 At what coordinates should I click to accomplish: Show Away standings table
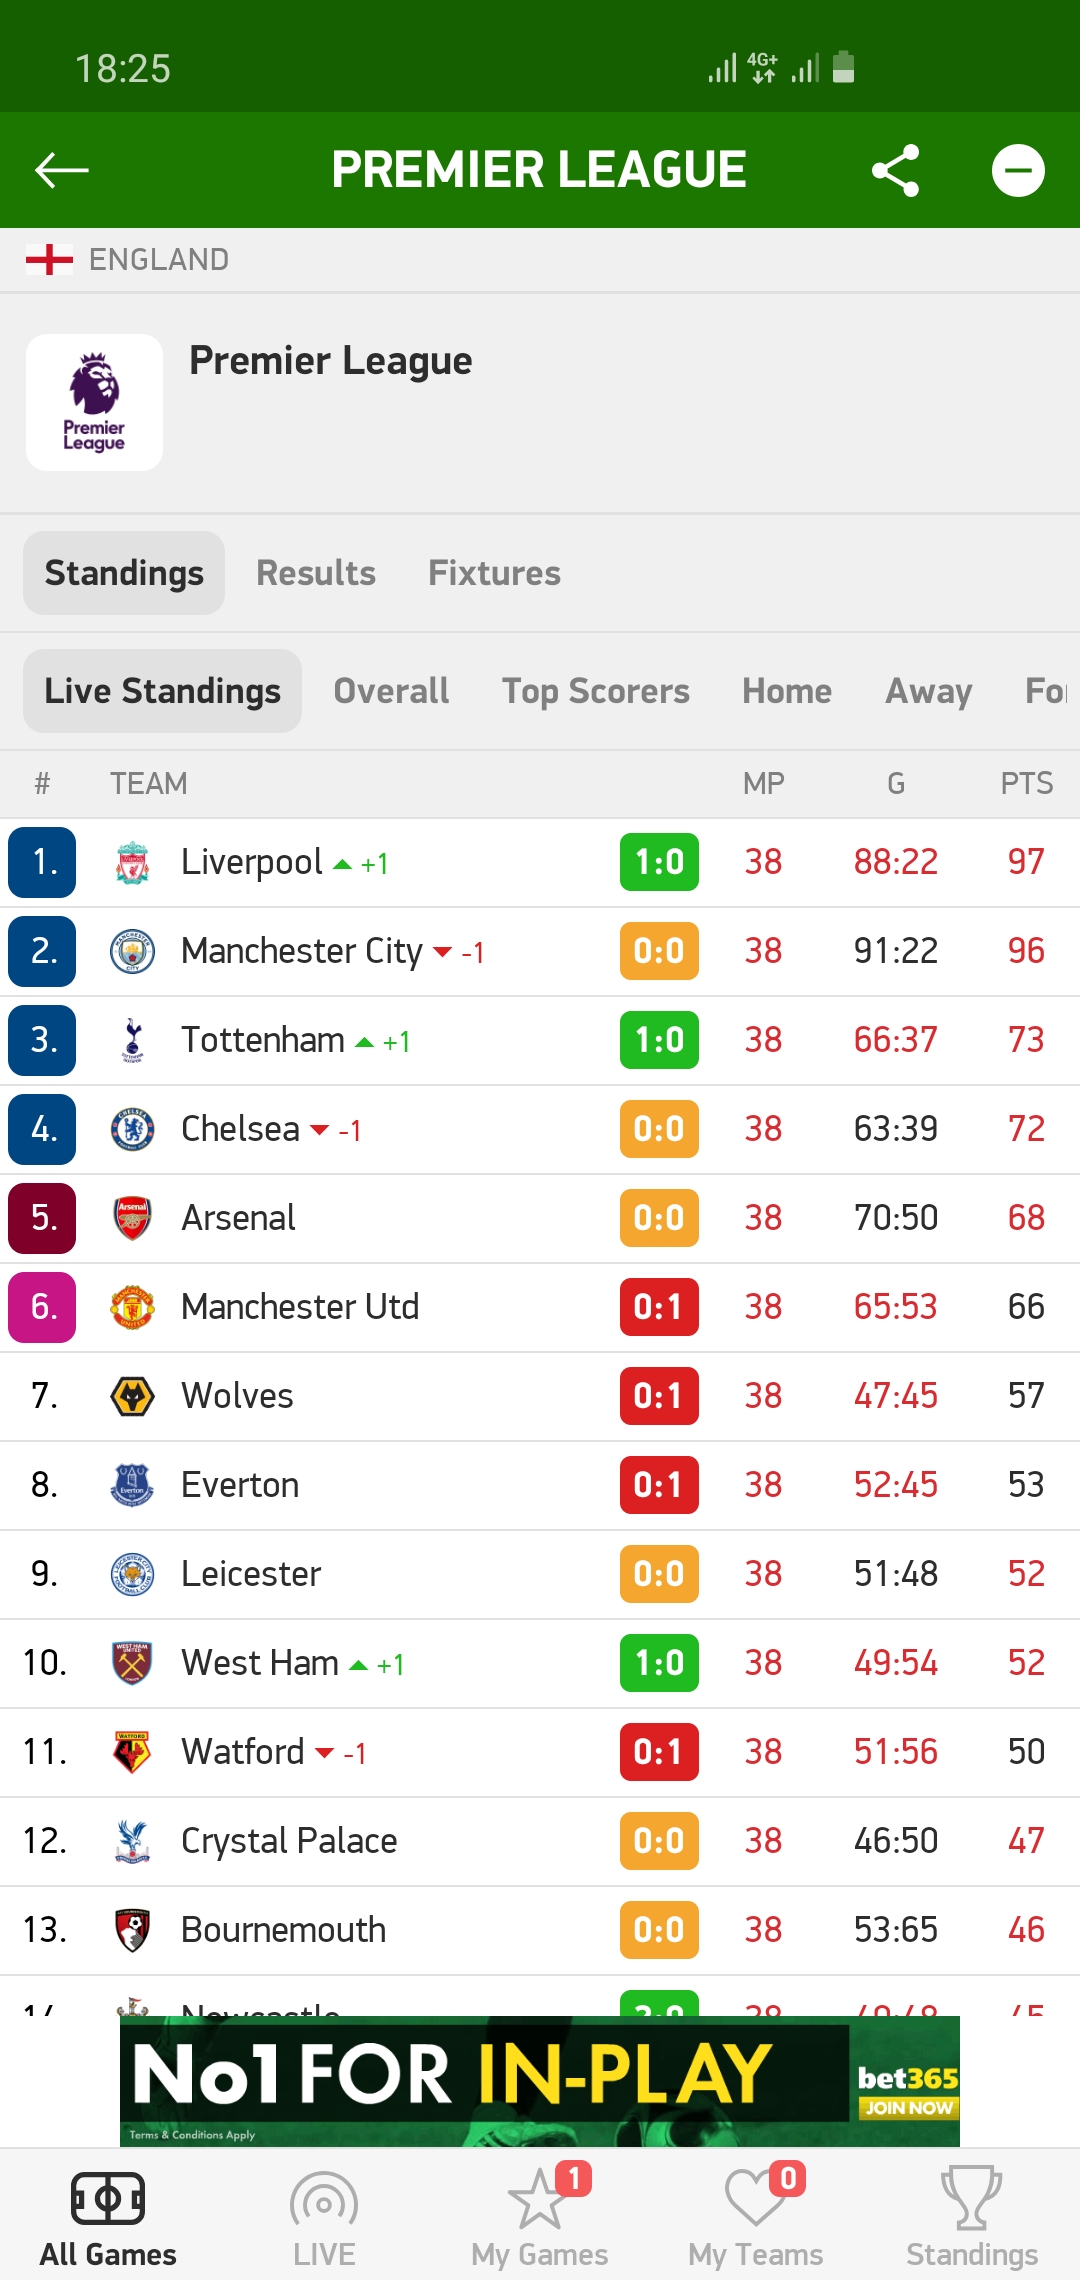(x=929, y=691)
